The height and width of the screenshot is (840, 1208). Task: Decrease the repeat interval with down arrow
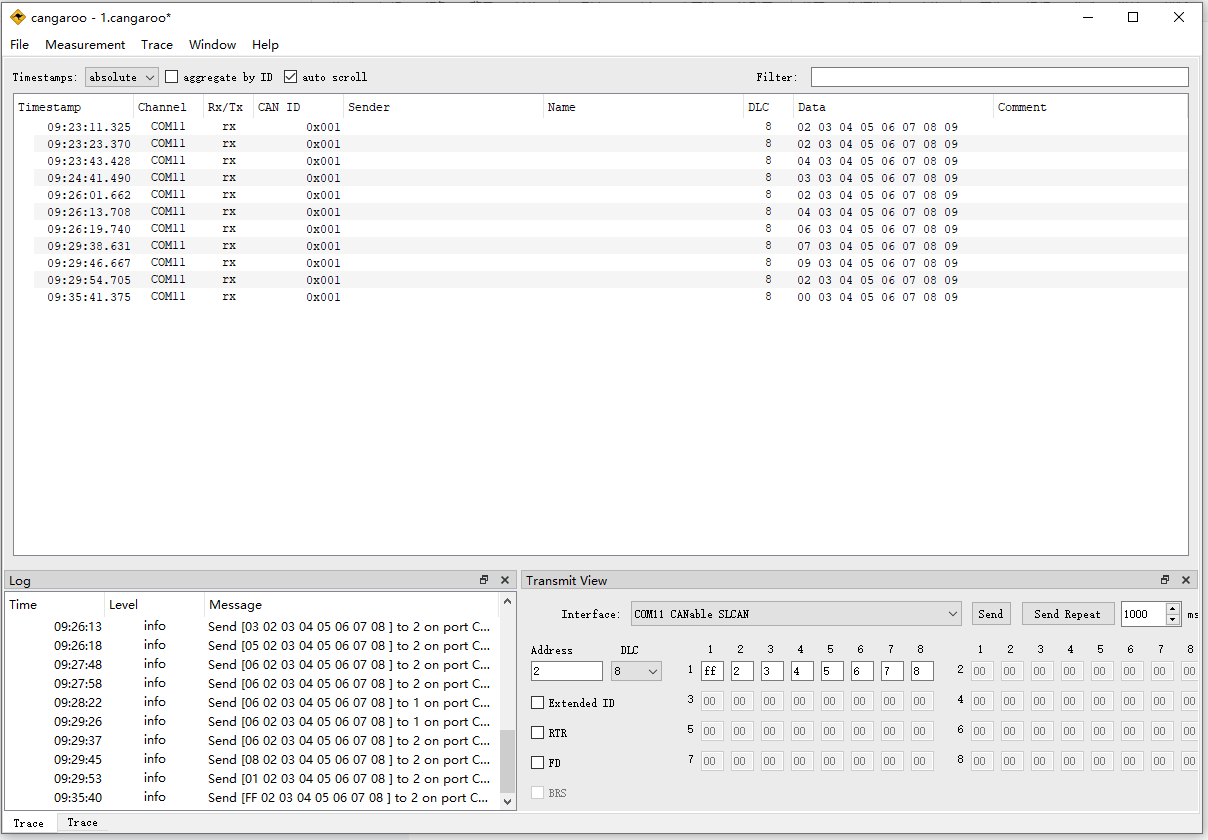coord(1173,620)
